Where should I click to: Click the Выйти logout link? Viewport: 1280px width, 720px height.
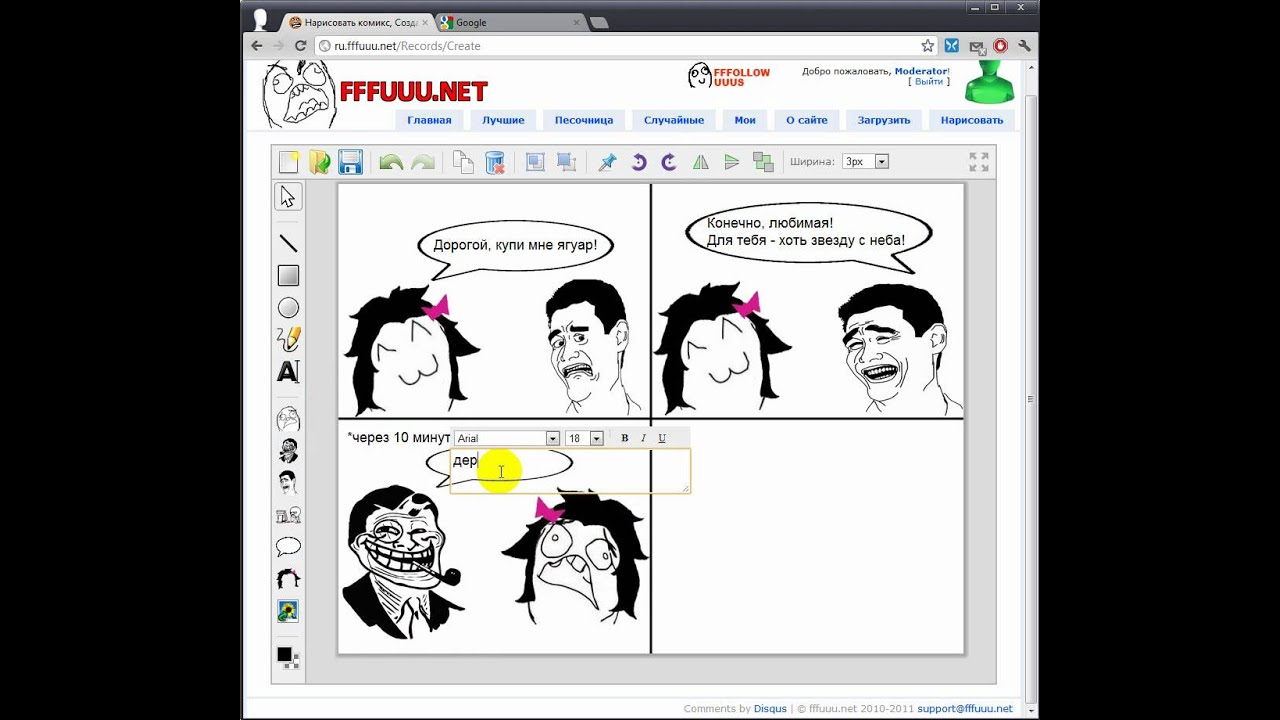coord(929,82)
